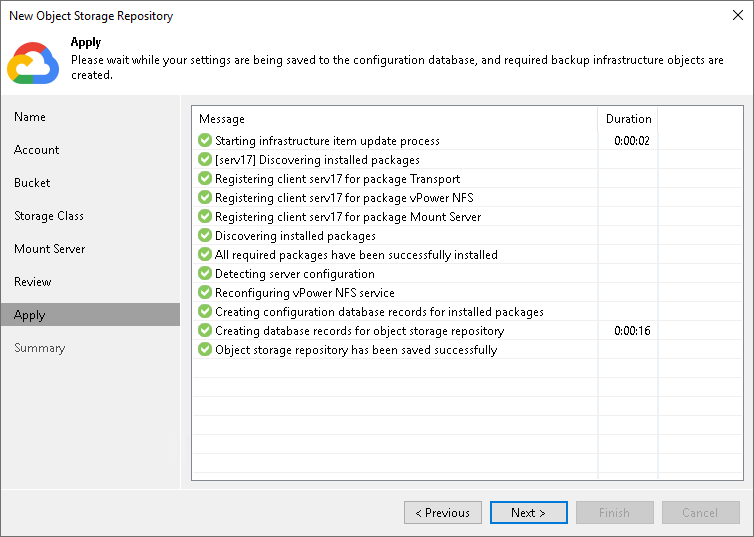Image resolution: width=754 pixels, height=537 pixels.
Task: Select 'Registering client serv17 for package Mount Server'
Action: [348, 217]
